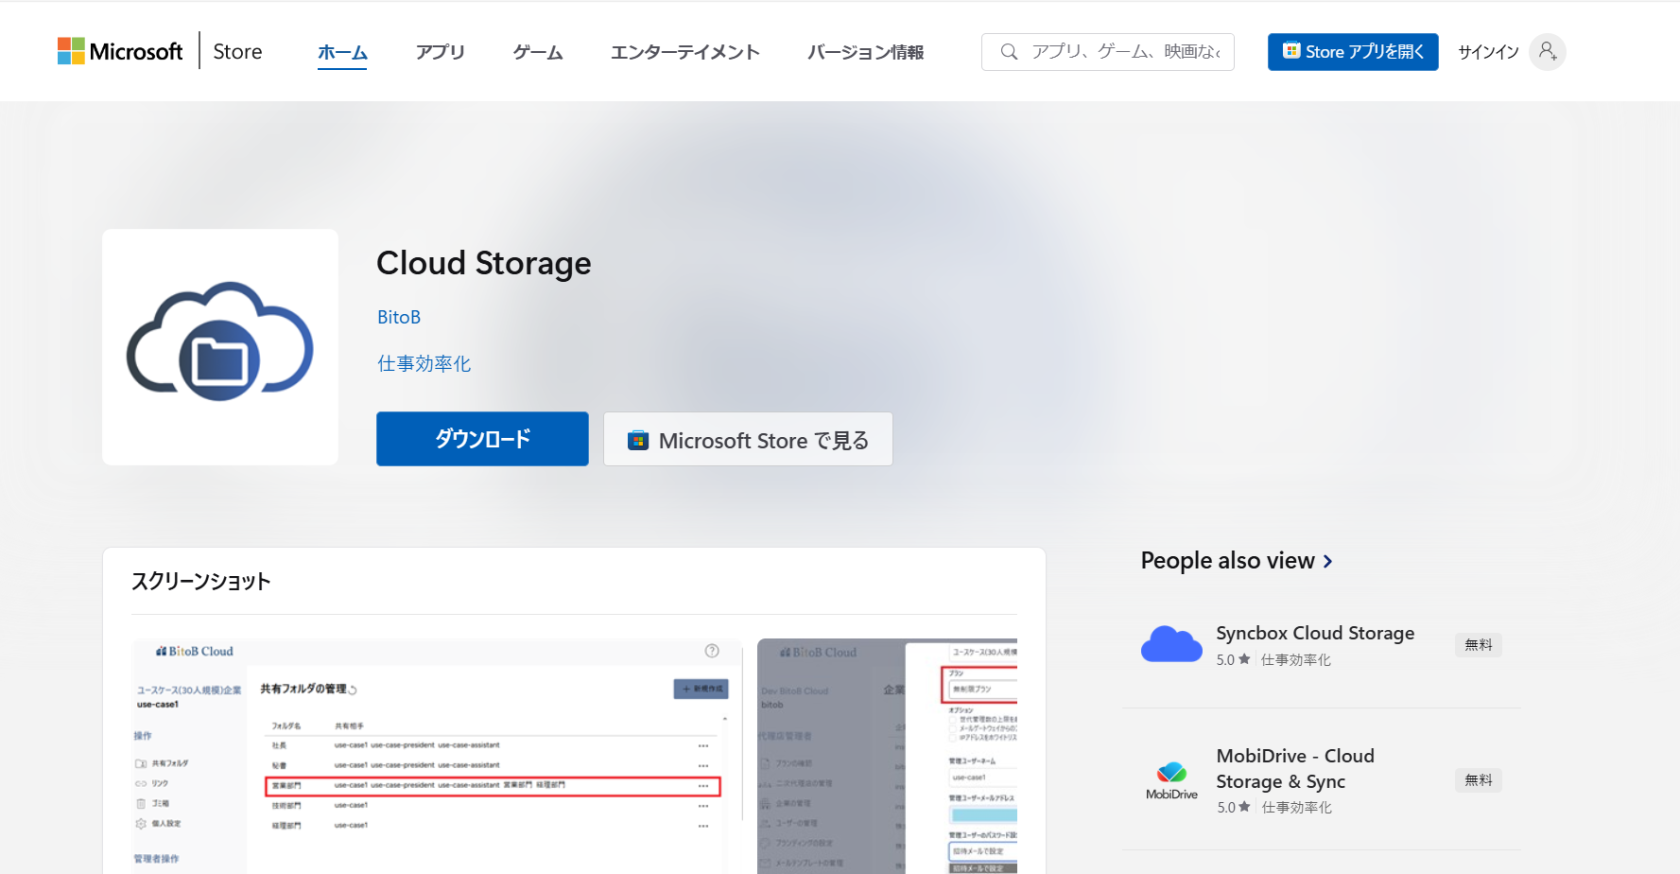This screenshot has width=1680, height=874.
Task: Focus the app search field
Action: (x=1108, y=52)
